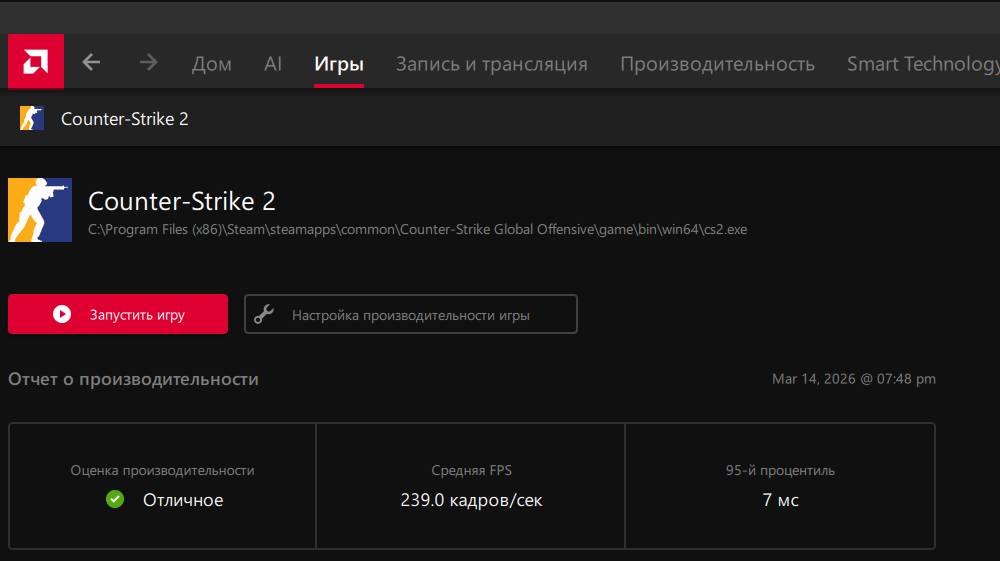
Task: Select the 95-й процентиль stats card
Action: 780,486
